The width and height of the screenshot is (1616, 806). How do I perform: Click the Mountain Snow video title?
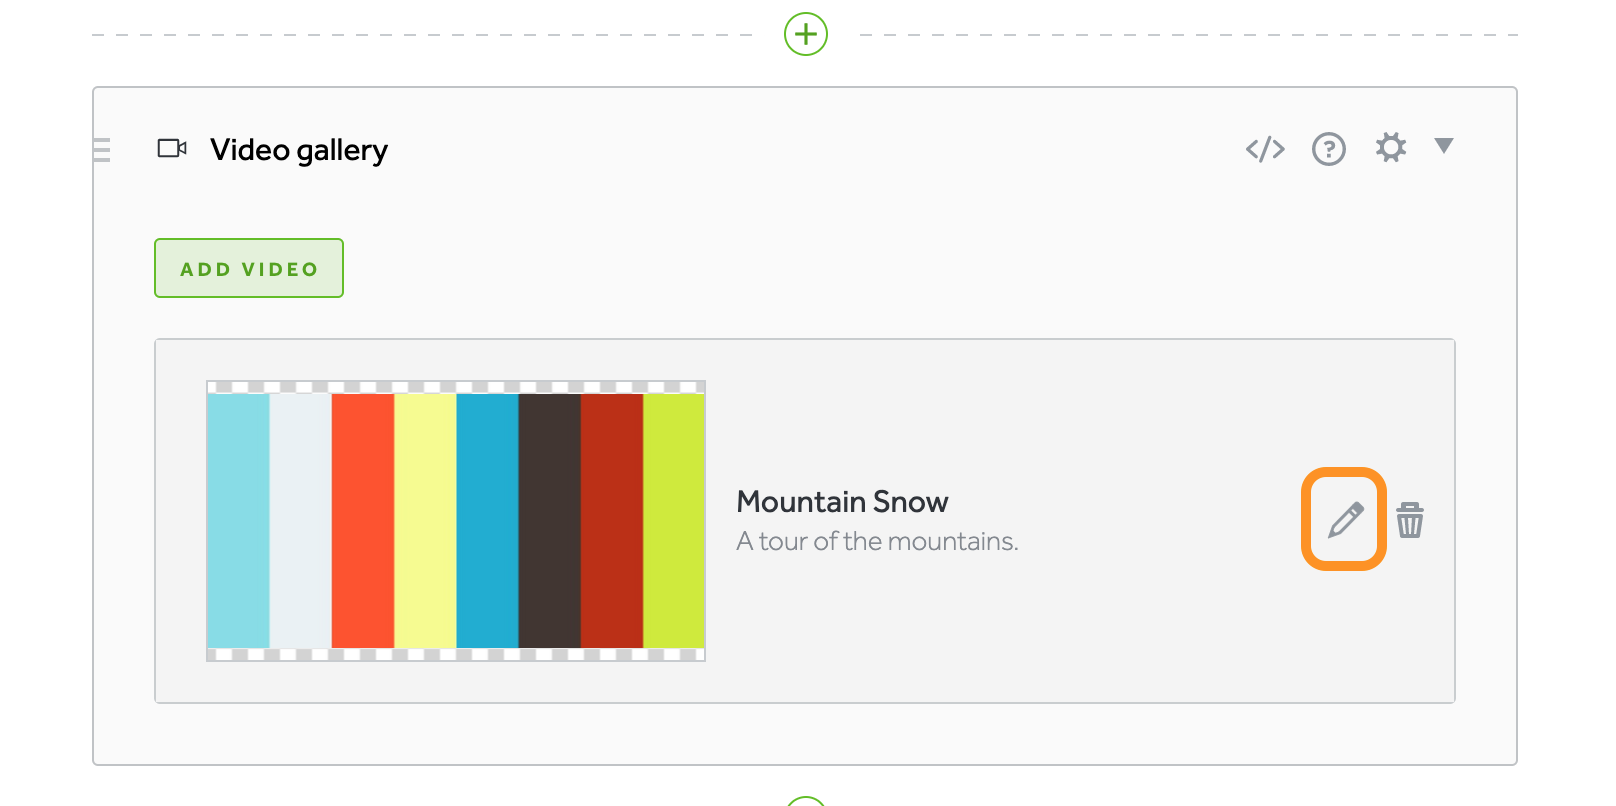pos(842,501)
